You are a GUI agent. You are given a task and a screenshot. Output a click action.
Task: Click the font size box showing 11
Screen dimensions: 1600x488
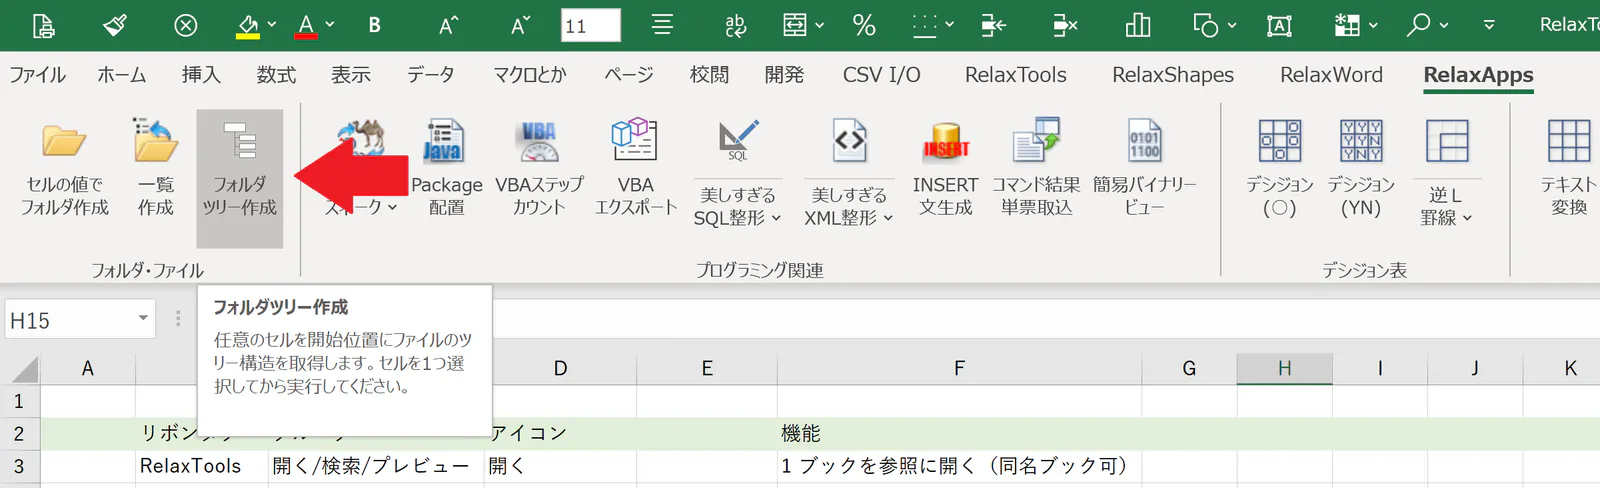coord(590,25)
